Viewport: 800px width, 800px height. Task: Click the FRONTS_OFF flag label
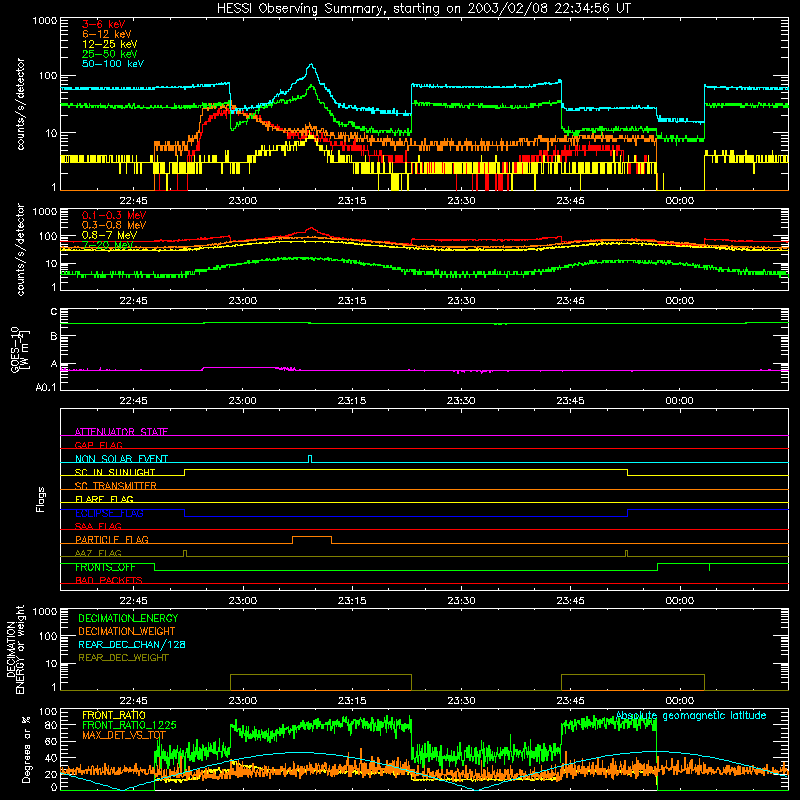pyautogui.click(x=105, y=567)
